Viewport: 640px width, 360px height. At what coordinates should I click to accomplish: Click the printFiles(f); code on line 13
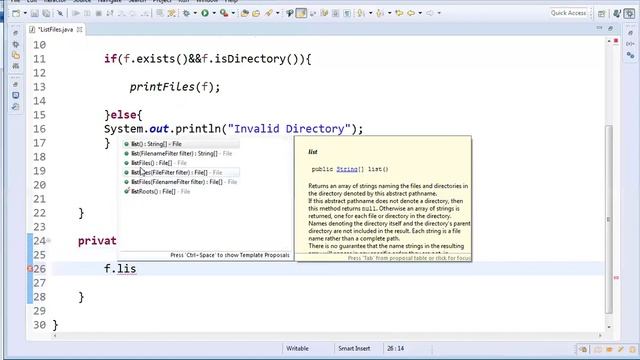click(x=175, y=87)
